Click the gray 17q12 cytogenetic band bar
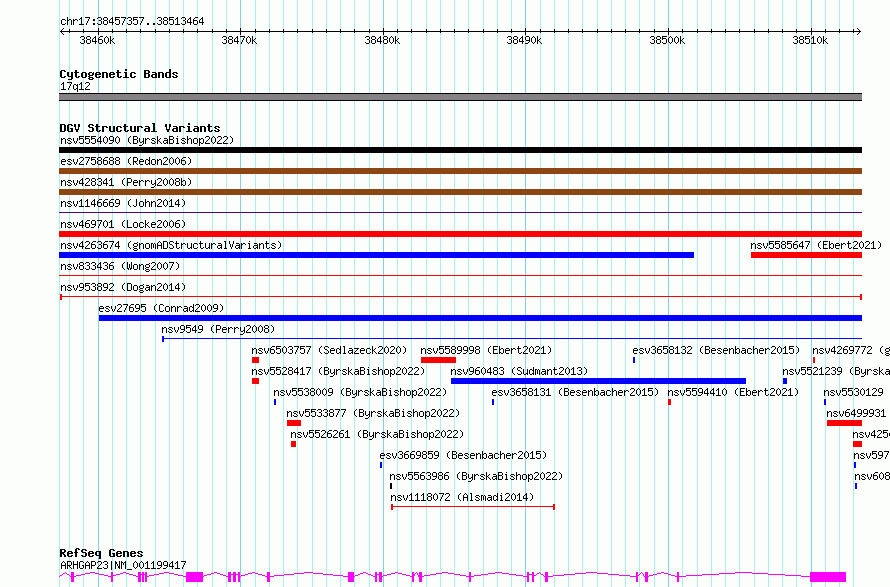This screenshot has width=890, height=587. (x=460, y=97)
